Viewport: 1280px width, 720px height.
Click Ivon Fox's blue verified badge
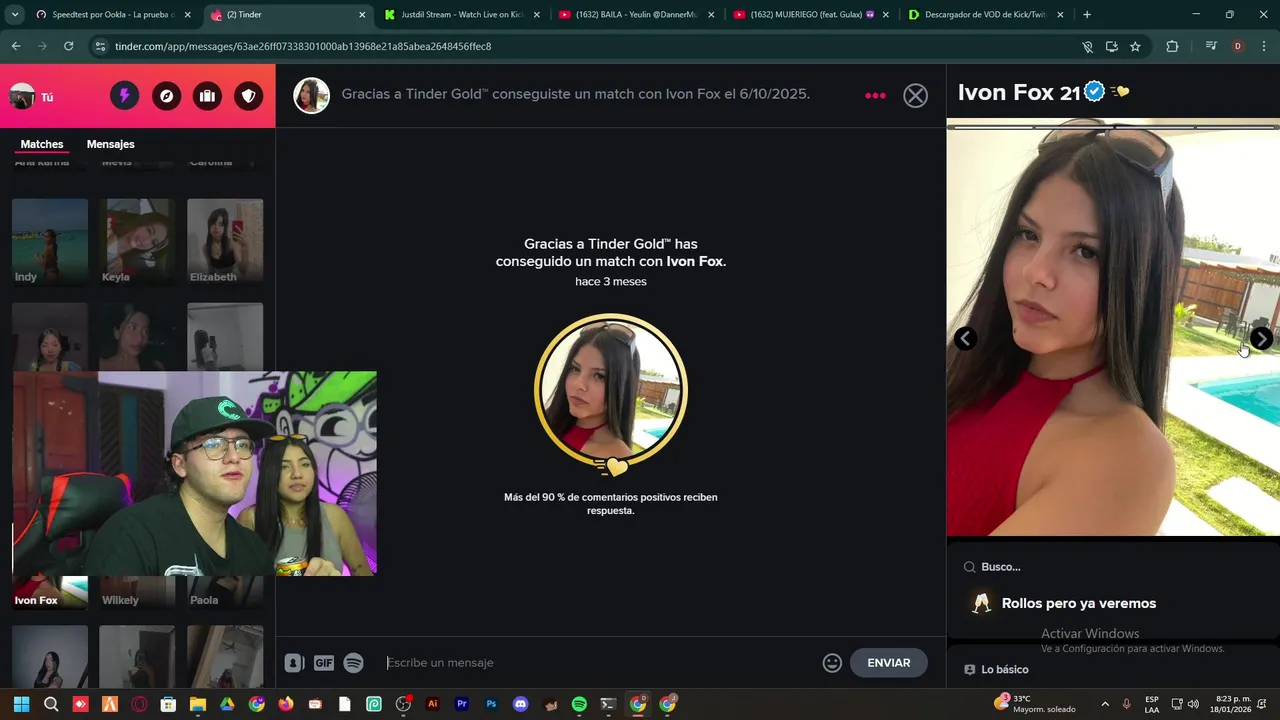1095,92
